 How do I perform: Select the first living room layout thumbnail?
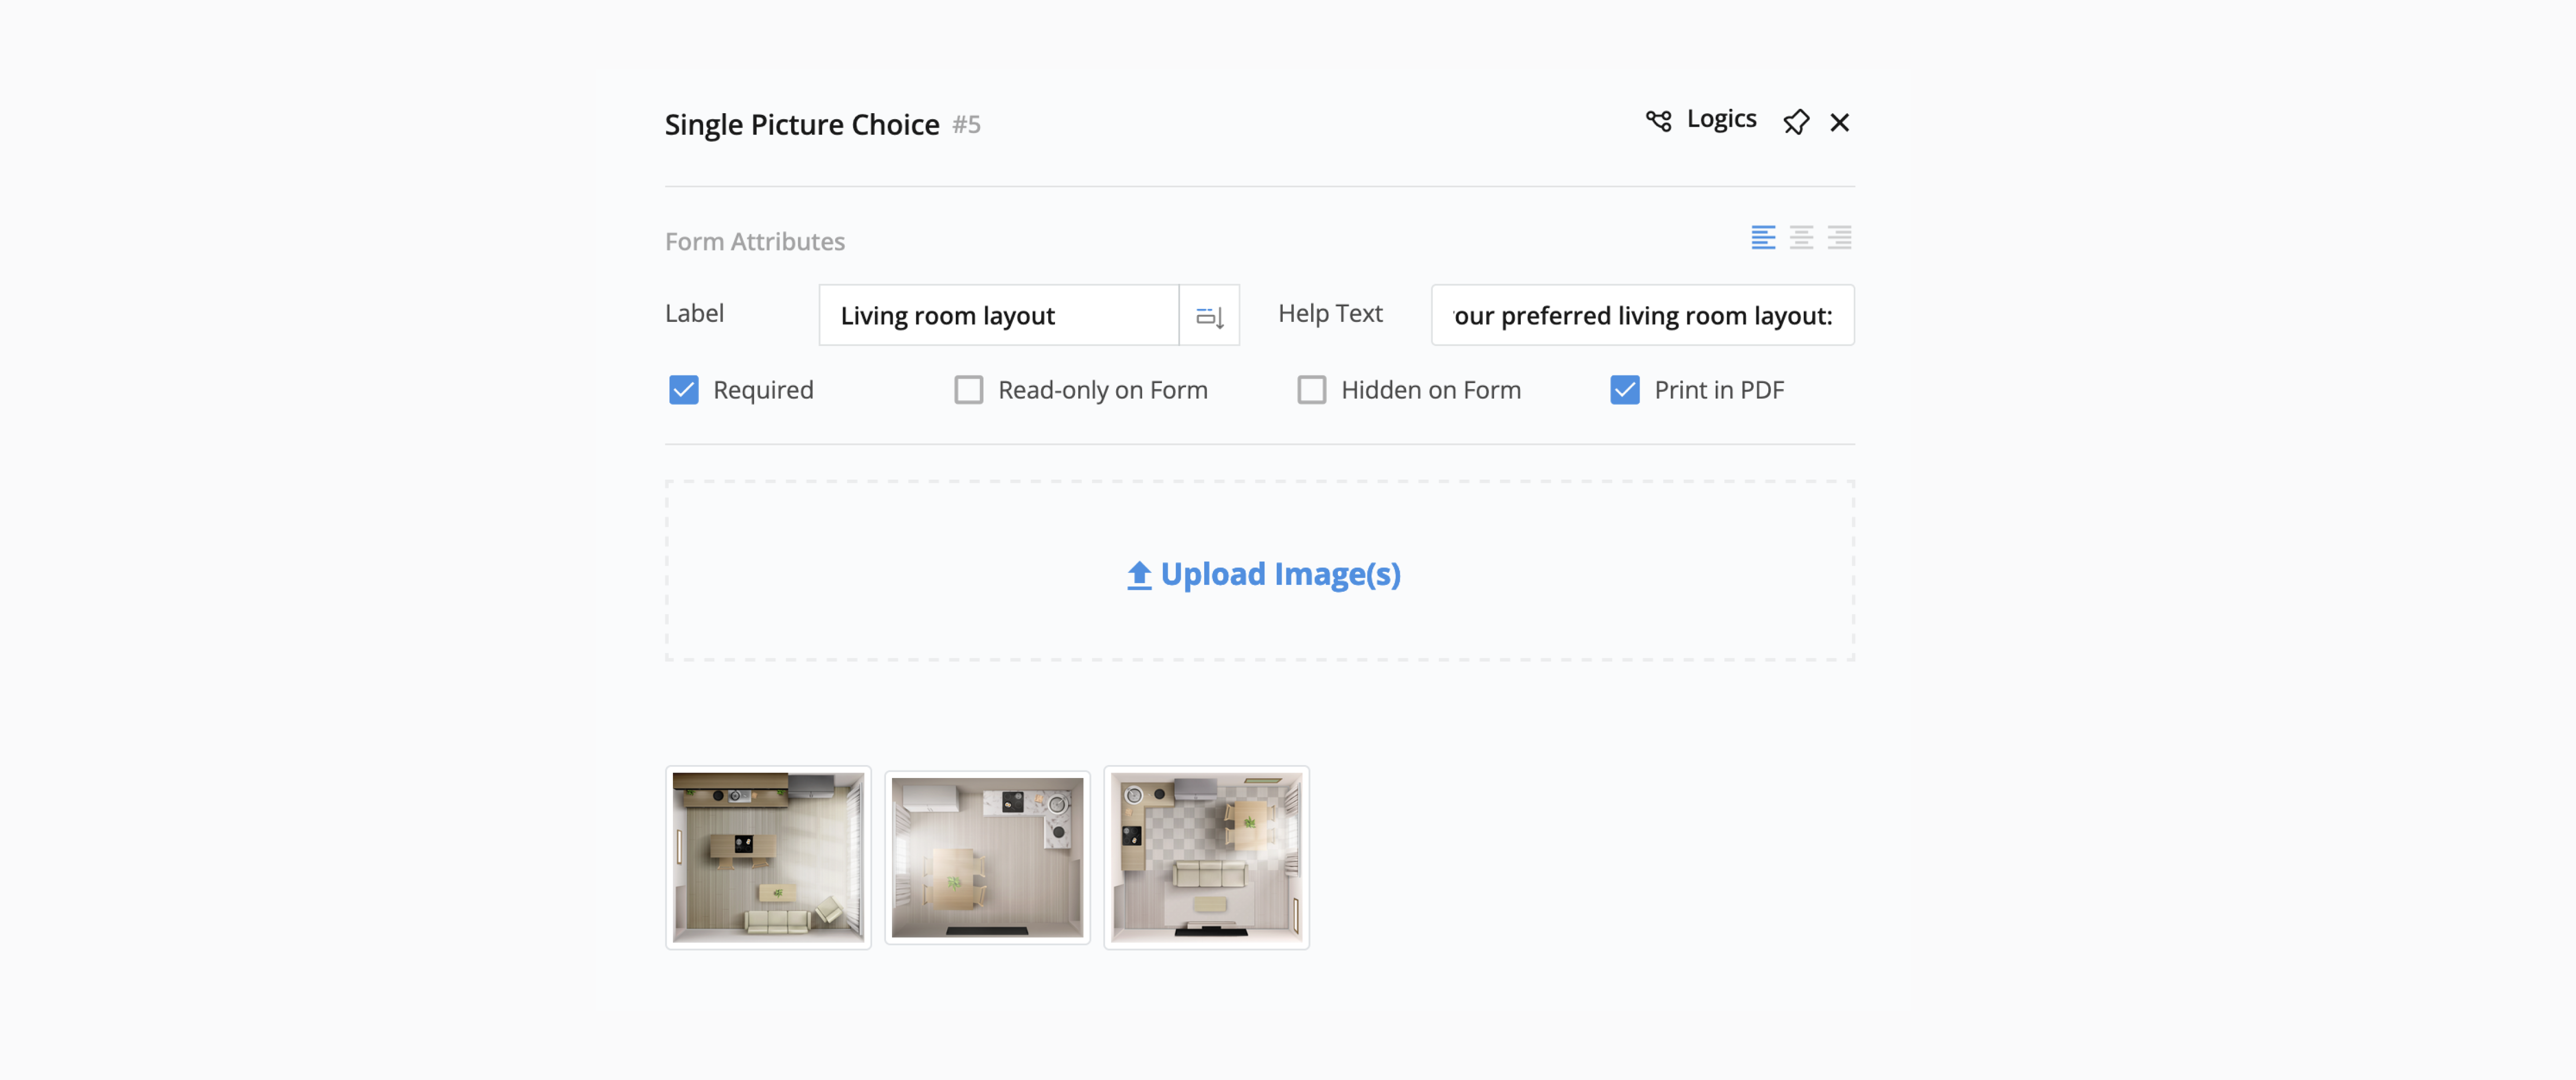[768, 857]
